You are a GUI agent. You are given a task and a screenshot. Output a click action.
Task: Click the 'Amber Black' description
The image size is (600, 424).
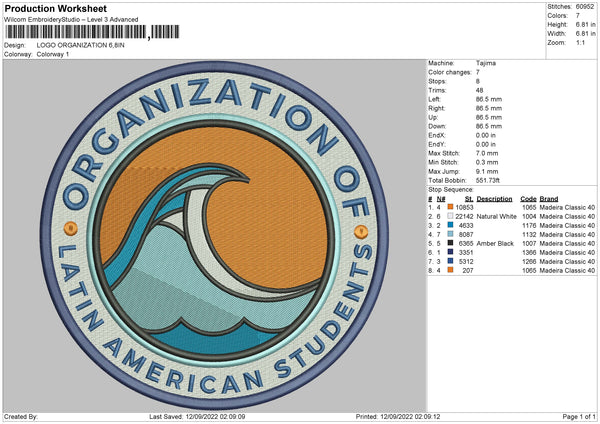pyautogui.click(x=495, y=243)
